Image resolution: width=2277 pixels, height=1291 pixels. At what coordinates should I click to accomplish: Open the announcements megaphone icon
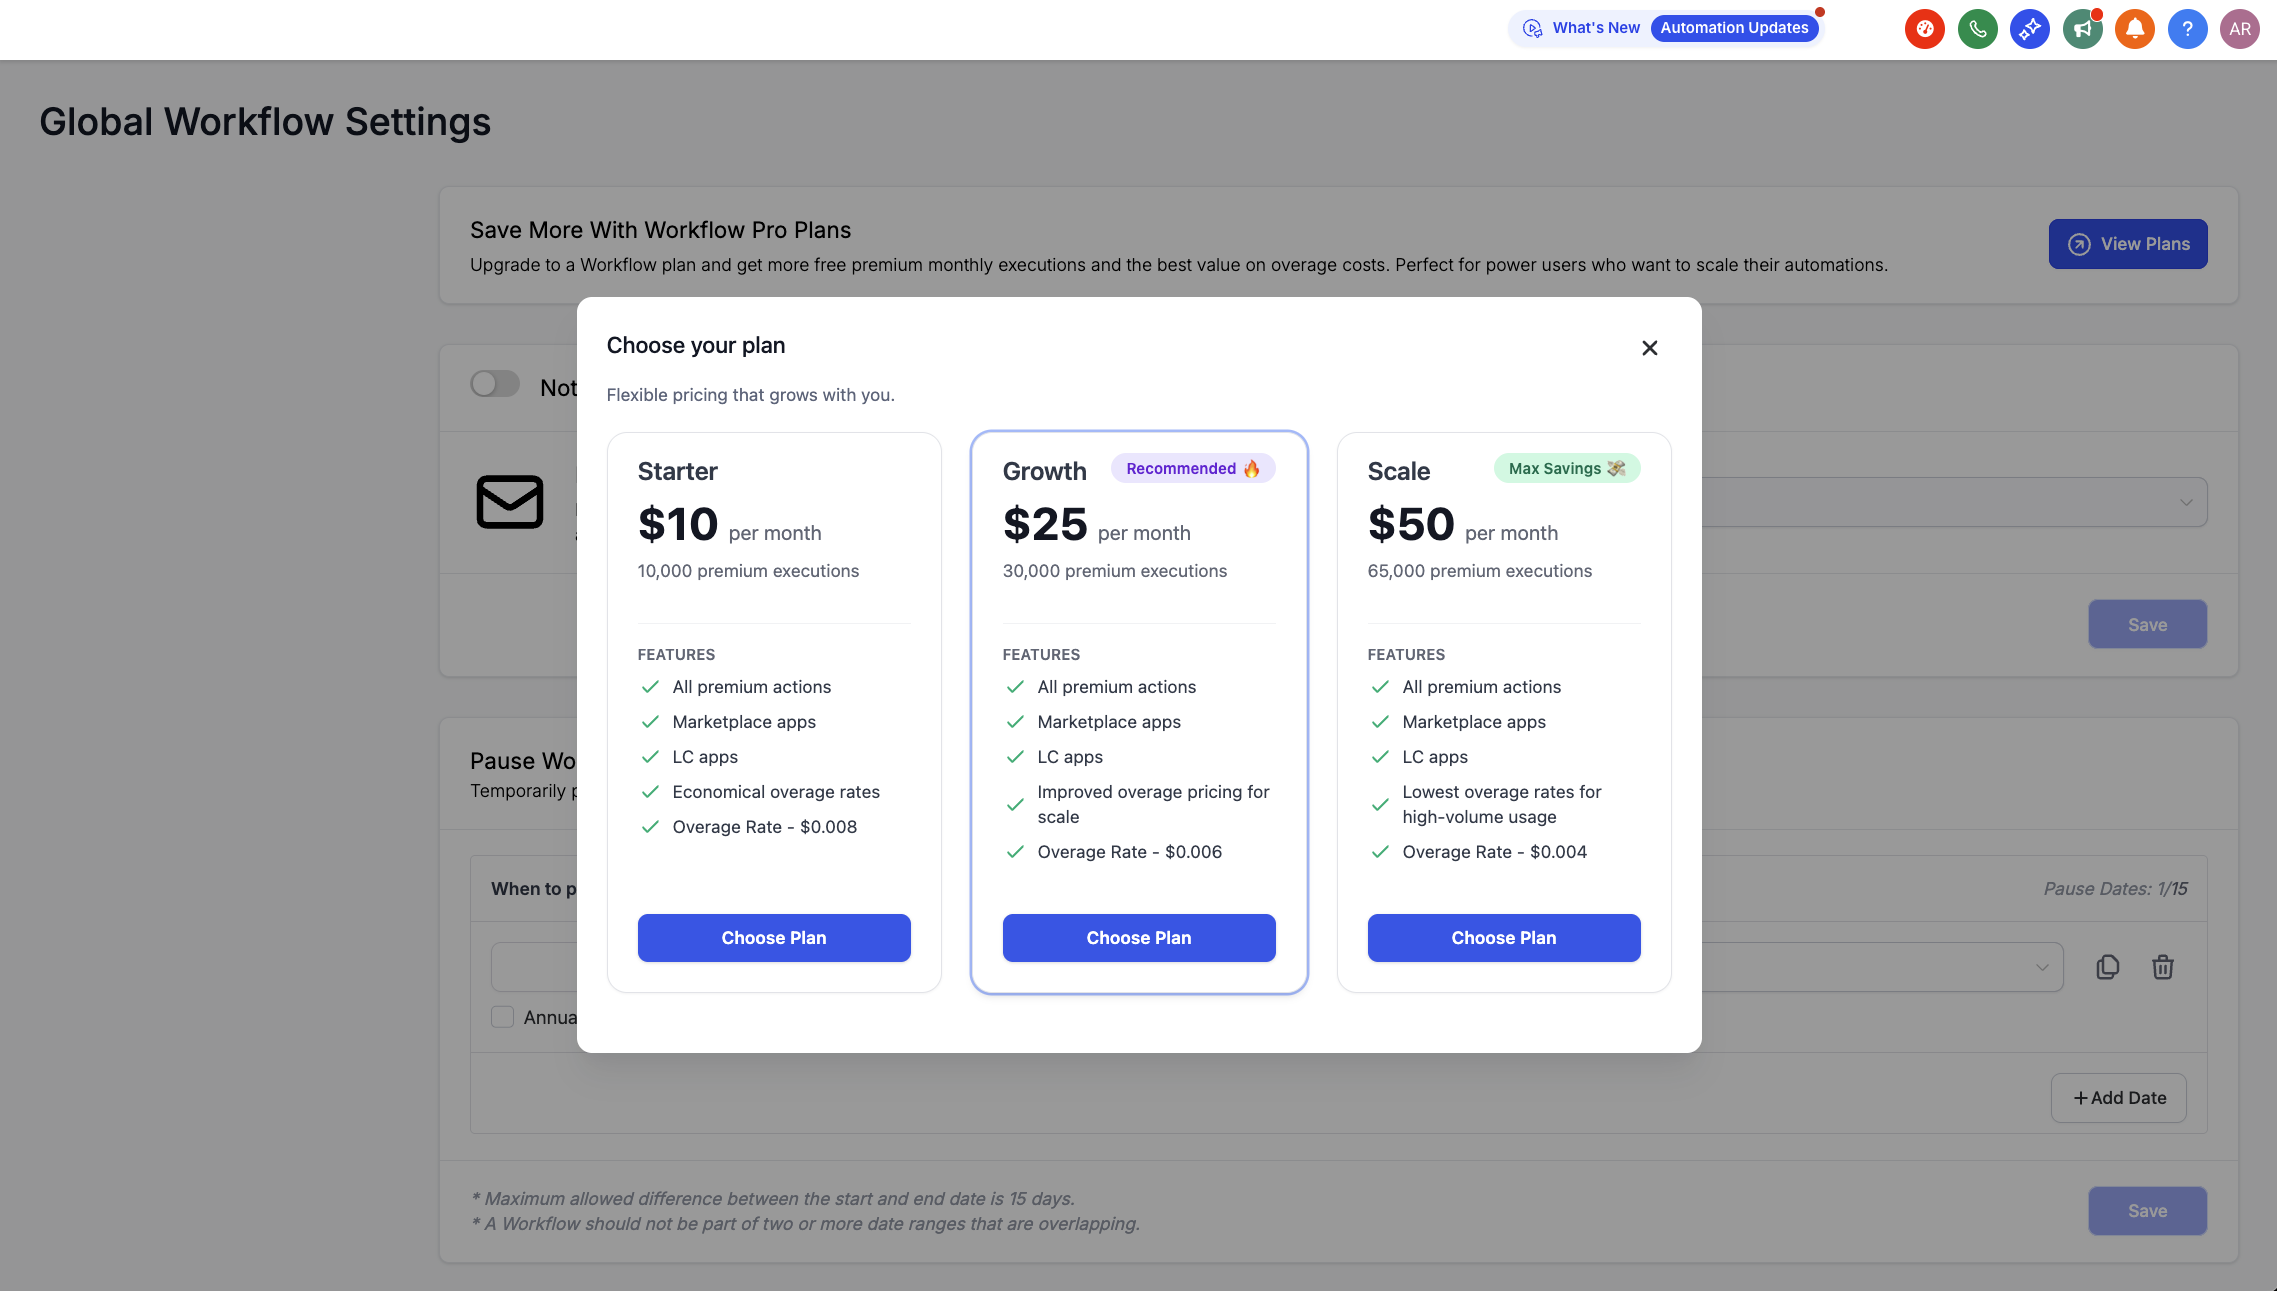2083,29
